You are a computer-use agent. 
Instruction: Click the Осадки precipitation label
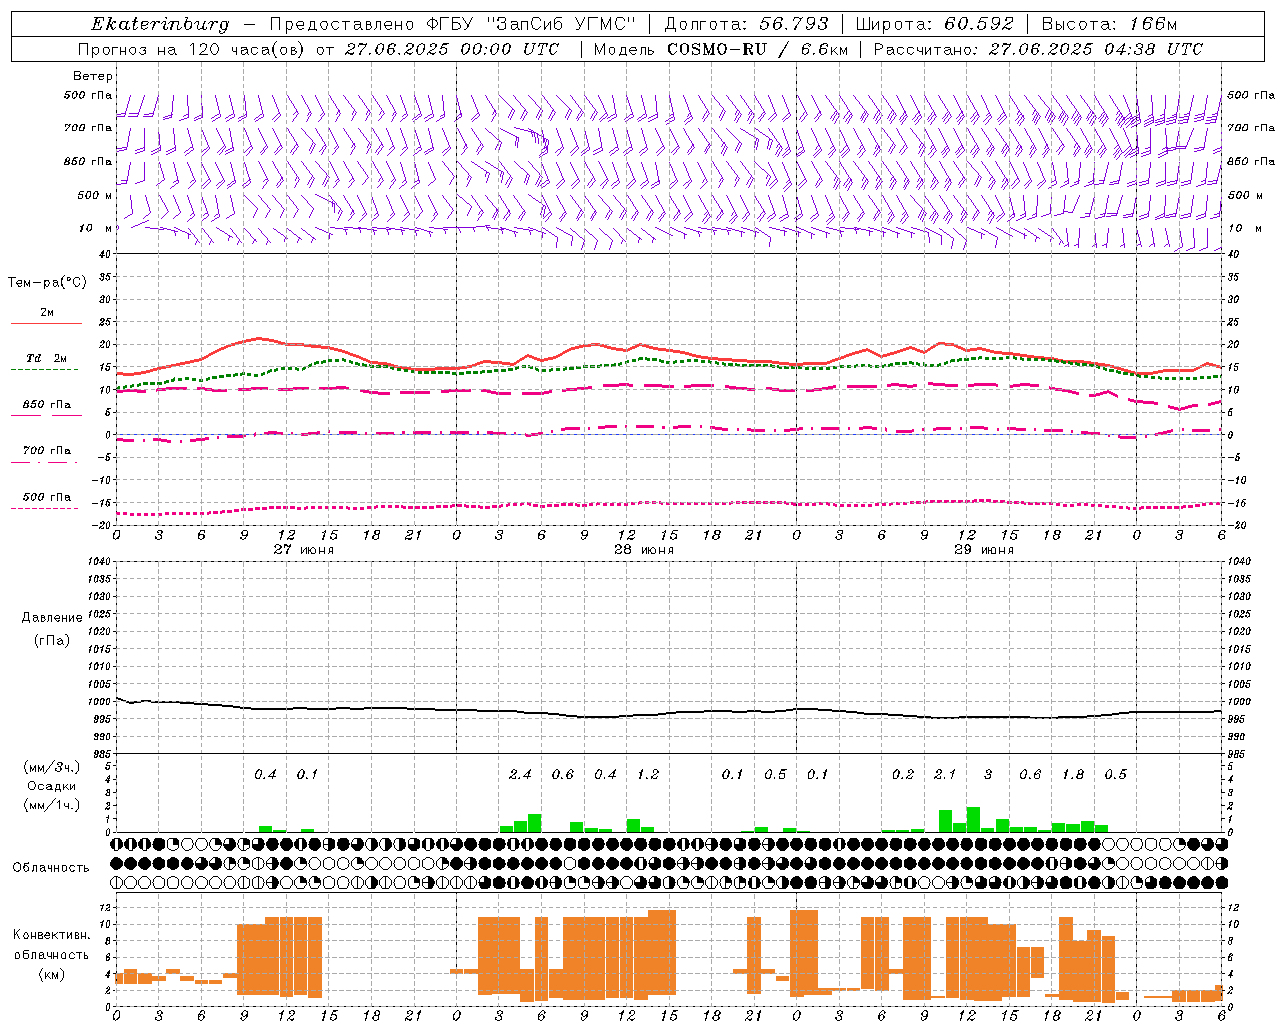pos(50,786)
